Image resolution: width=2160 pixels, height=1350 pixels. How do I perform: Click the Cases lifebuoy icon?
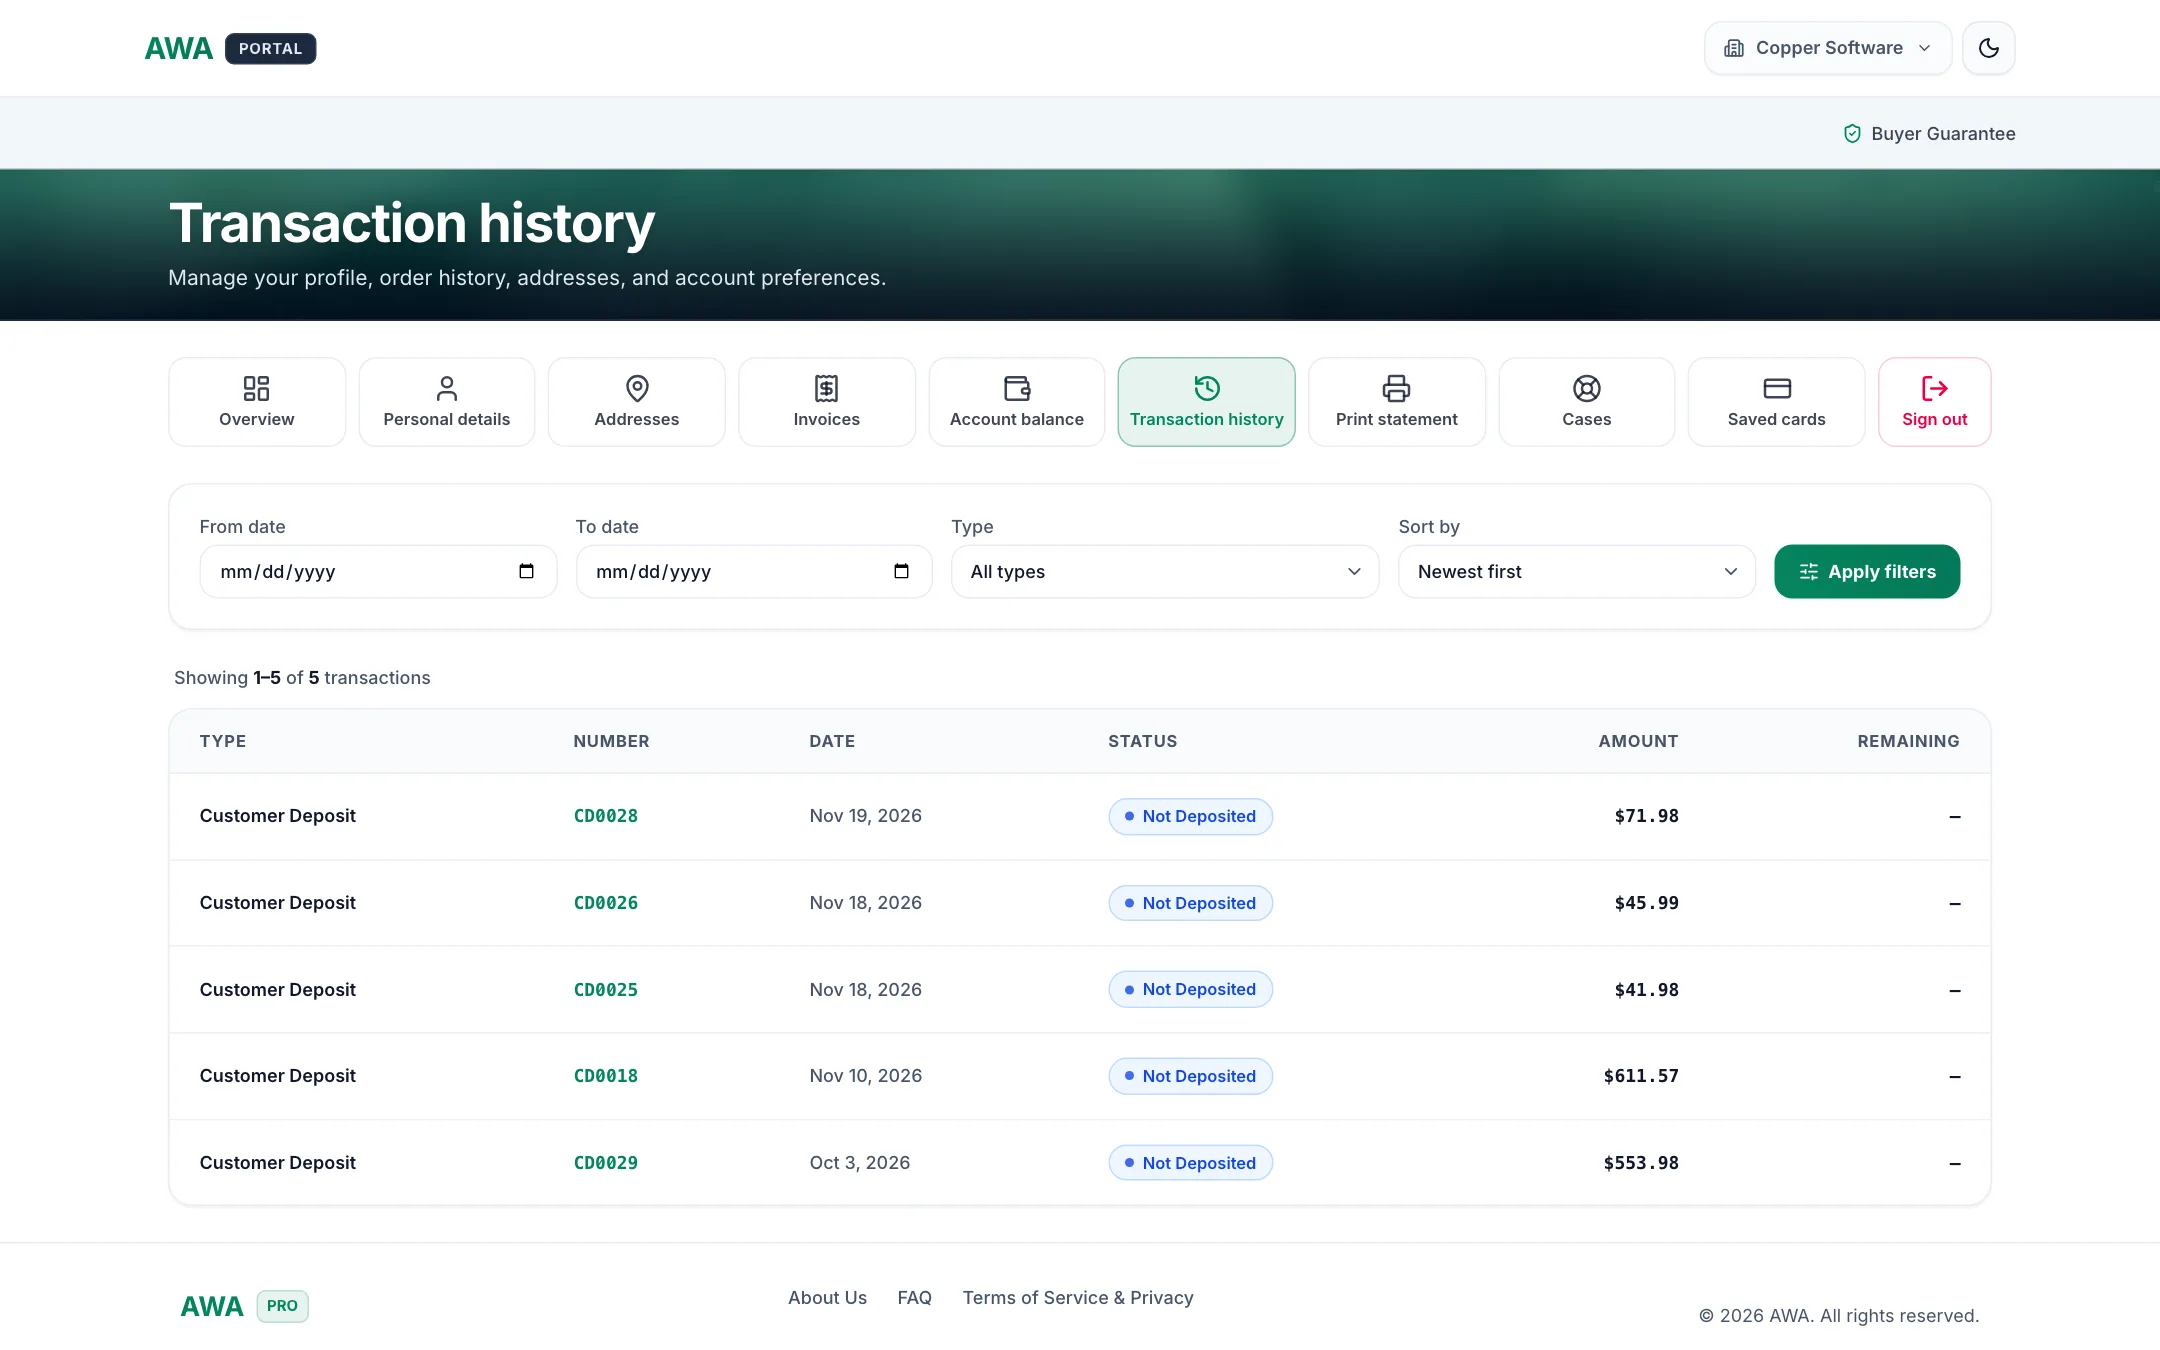(1587, 388)
